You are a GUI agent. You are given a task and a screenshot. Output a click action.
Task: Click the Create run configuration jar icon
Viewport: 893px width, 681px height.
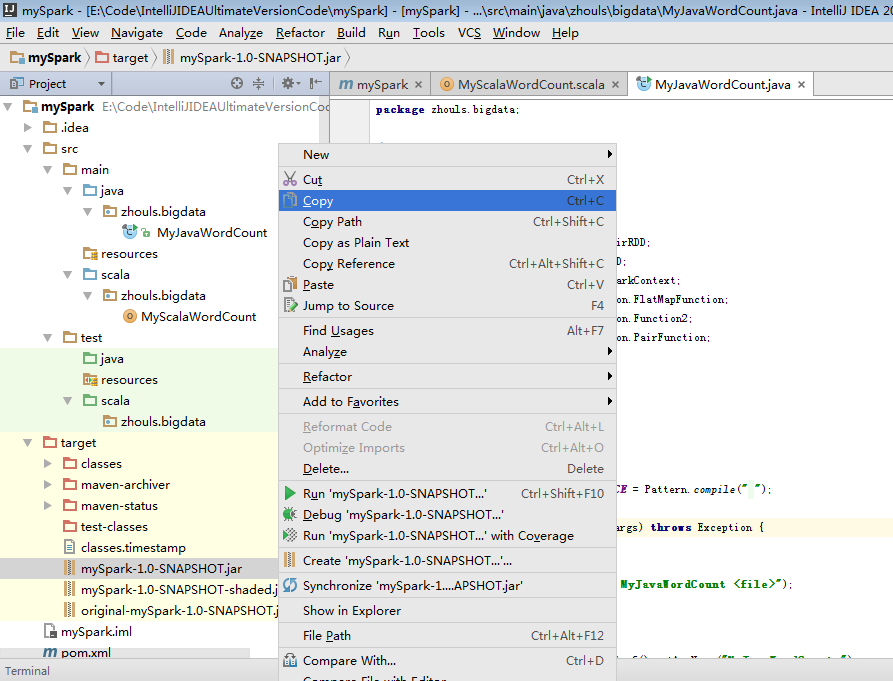point(290,560)
